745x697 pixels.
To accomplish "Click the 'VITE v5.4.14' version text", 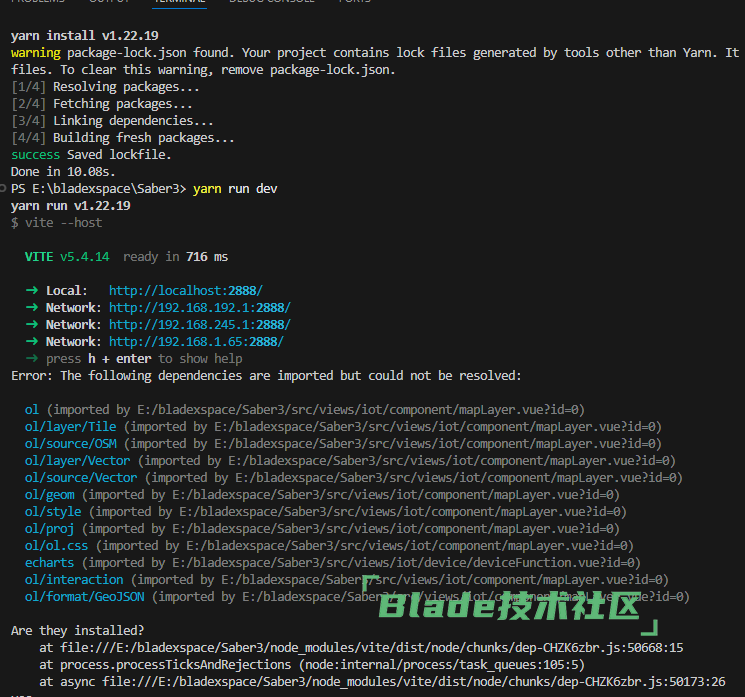I will click(x=67, y=257).
